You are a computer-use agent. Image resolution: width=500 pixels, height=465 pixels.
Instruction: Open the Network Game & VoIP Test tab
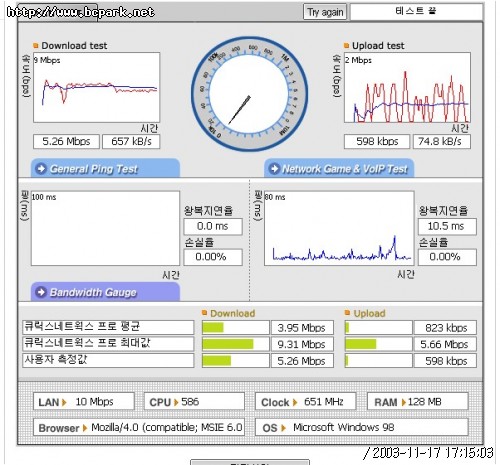(x=339, y=168)
